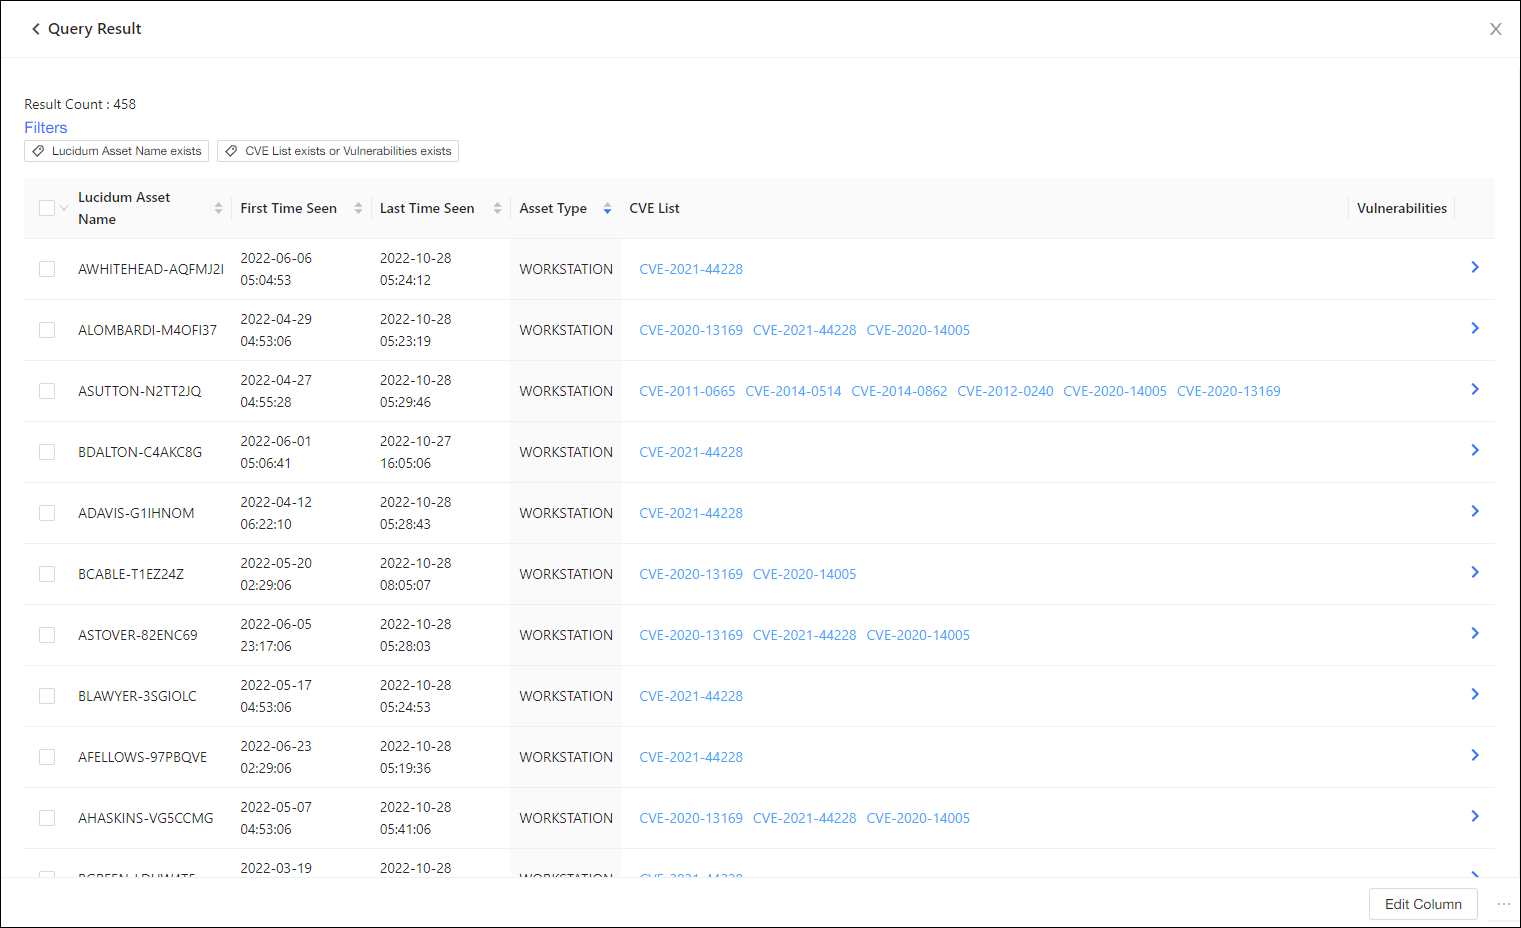Select the ALOMBARDI-M4OFI37 row checkbox
The height and width of the screenshot is (928, 1521).
47,330
